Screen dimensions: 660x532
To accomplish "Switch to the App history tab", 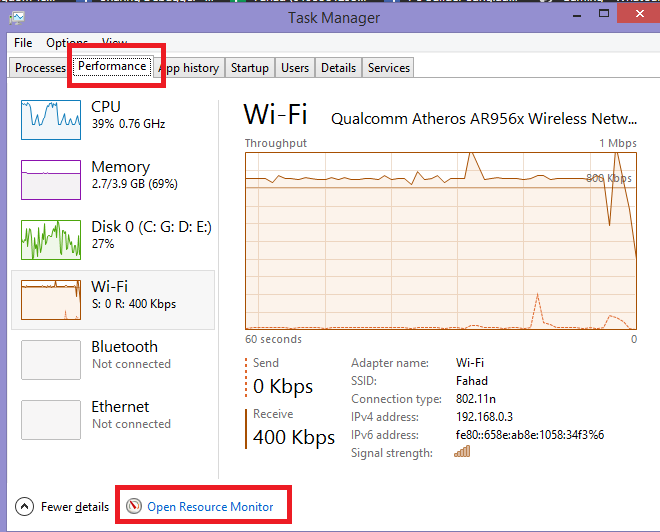I will pos(189,68).
